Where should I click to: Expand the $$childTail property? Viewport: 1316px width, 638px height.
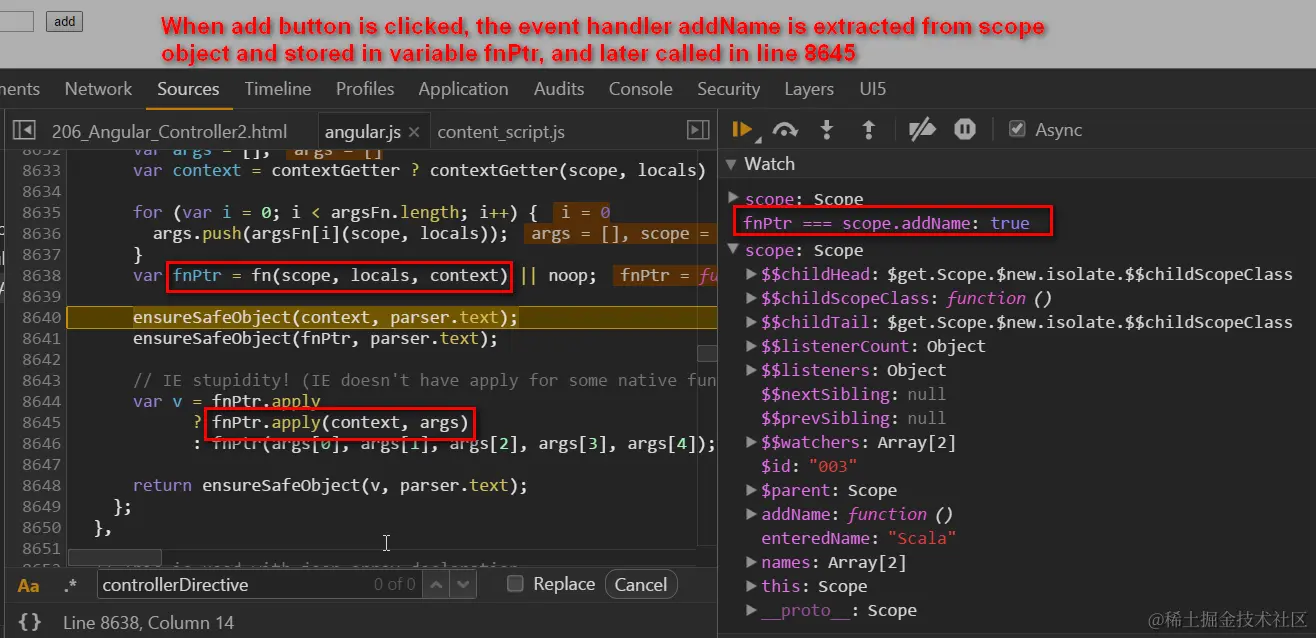(x=752, y=323)
